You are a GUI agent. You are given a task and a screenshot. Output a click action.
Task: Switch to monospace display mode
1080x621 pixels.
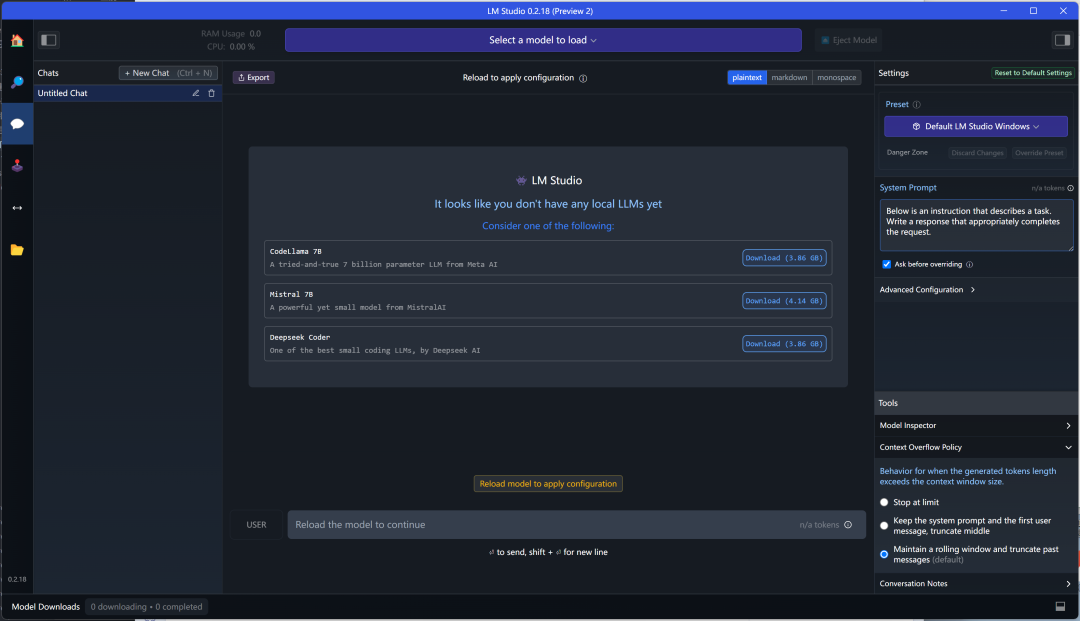coord(837,78)
